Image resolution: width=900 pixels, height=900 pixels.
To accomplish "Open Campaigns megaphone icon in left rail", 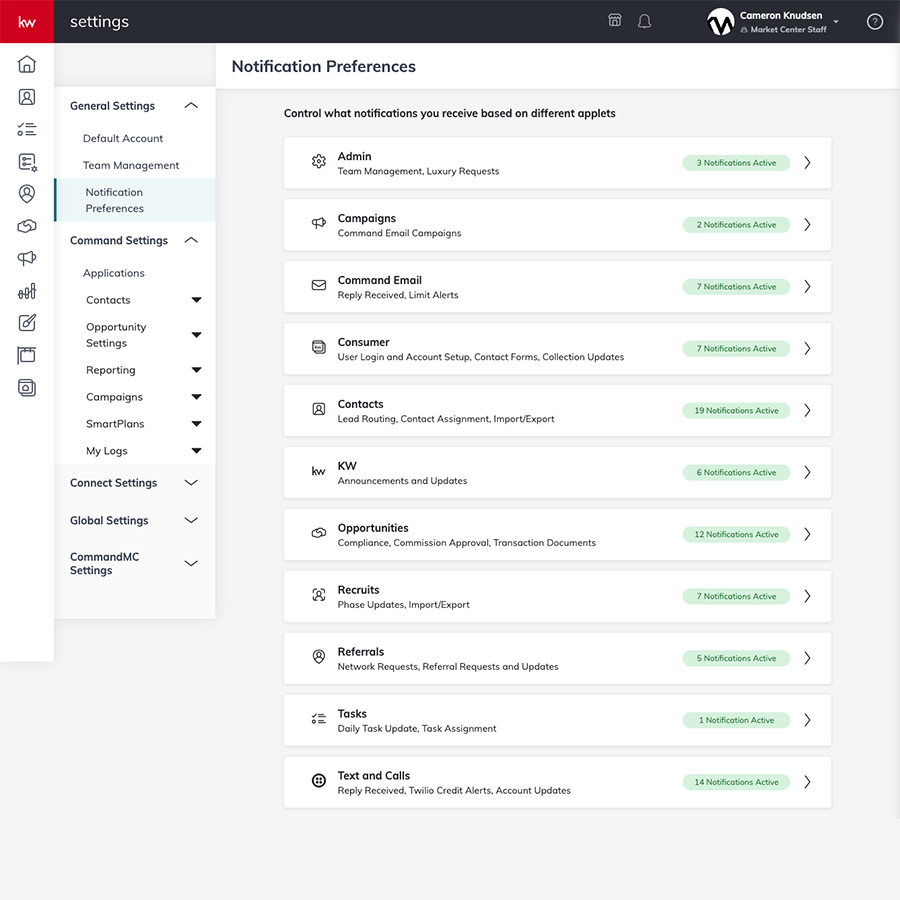I will (26, 258).
